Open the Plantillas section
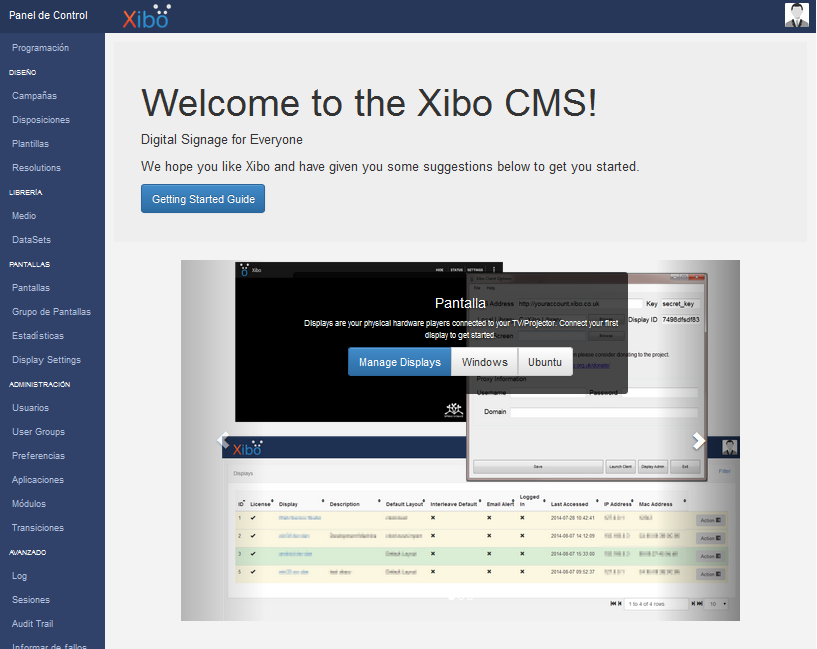The image size is (817, 649). point(31,144)
